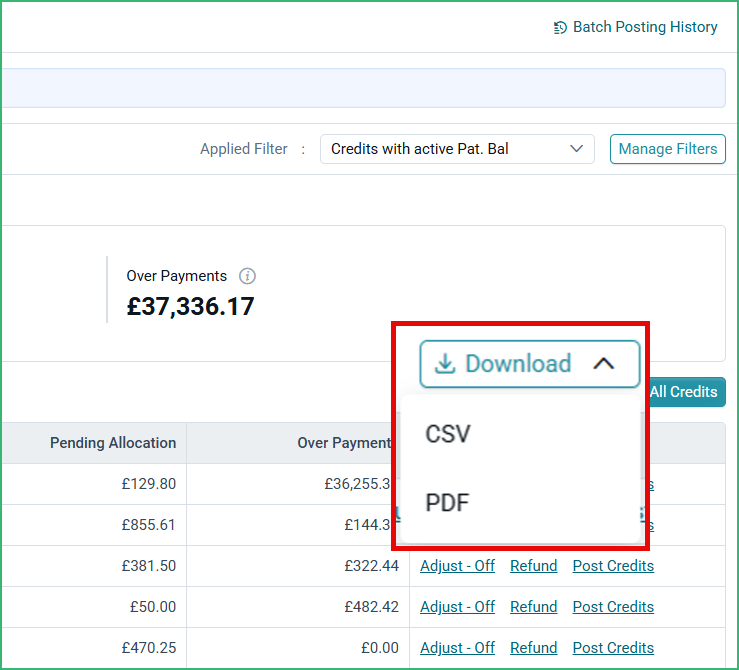739x670 pixels.
Task: Open Batch Posting History link
Action: pyautogui.click(x=635, y=27)
